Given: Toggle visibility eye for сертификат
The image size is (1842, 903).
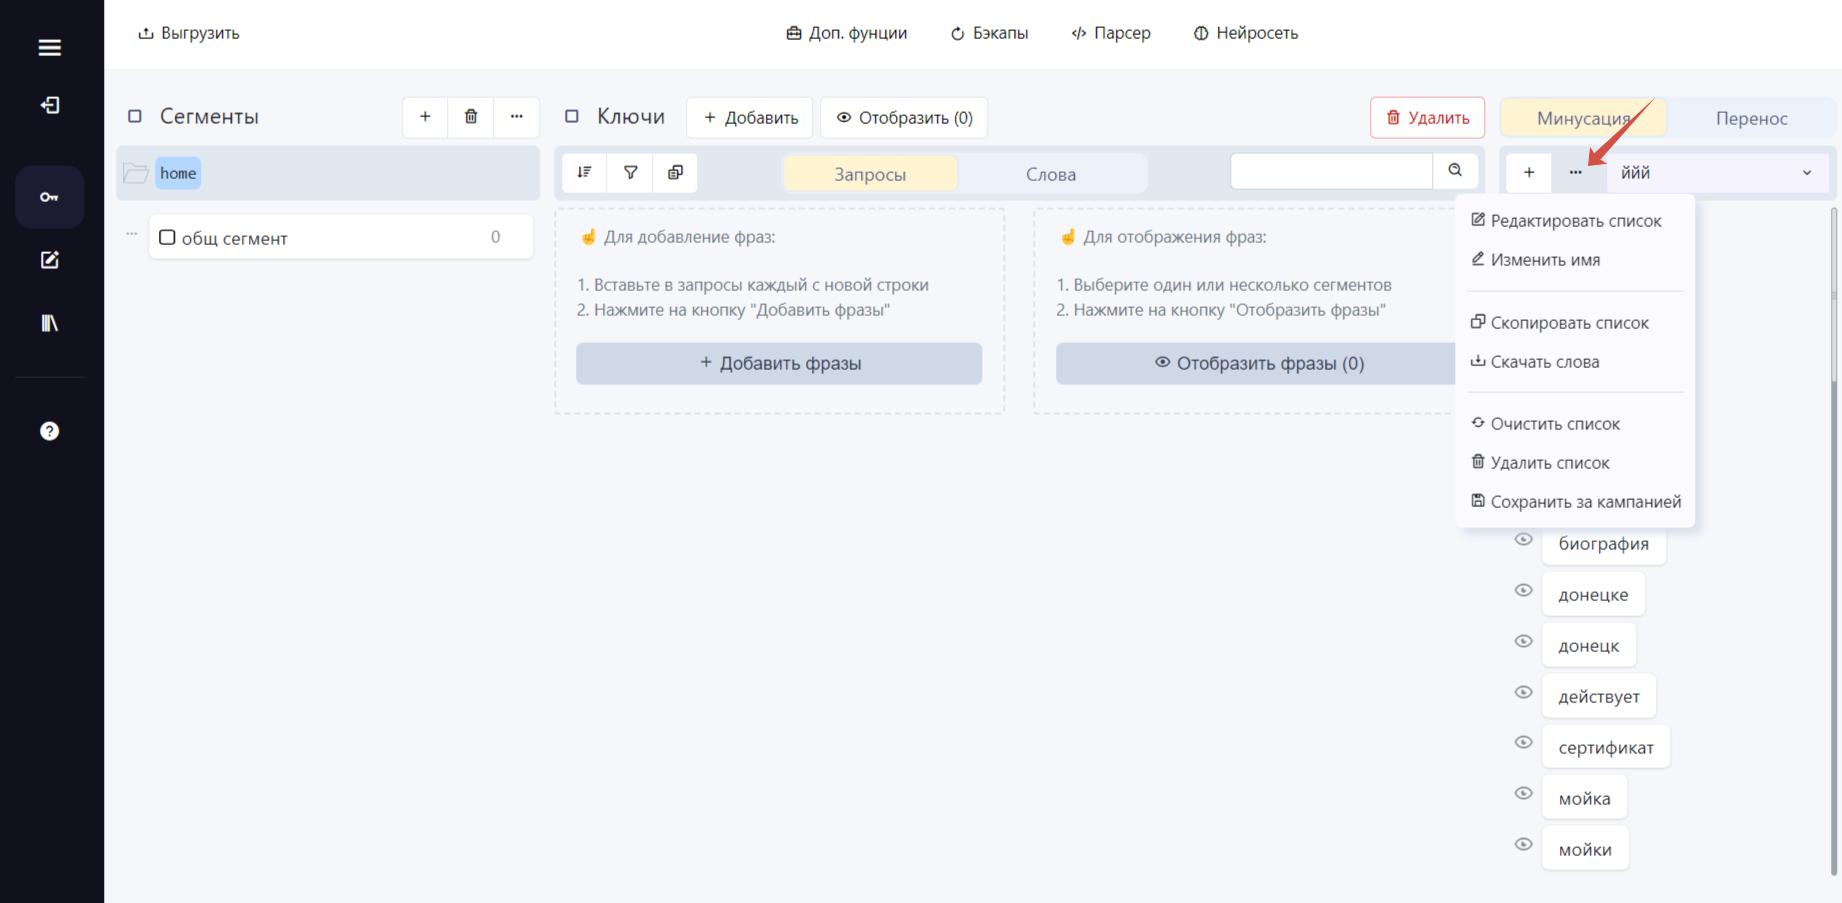Looking at the screenshot, I should [1523, 743].
